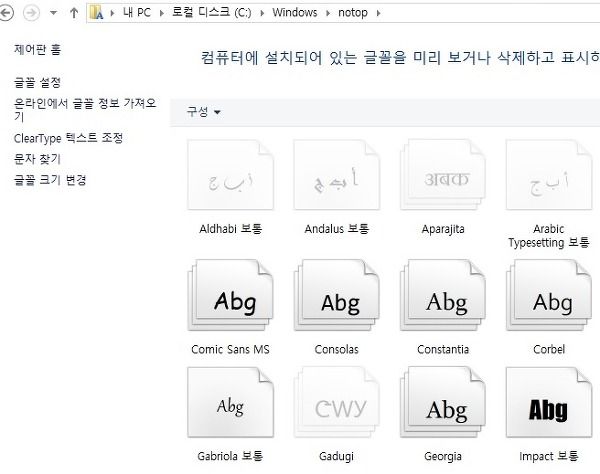This screenshot has height=474, width=600.
Task: Select the Constantia font family icon
Action: click(443, 295)
